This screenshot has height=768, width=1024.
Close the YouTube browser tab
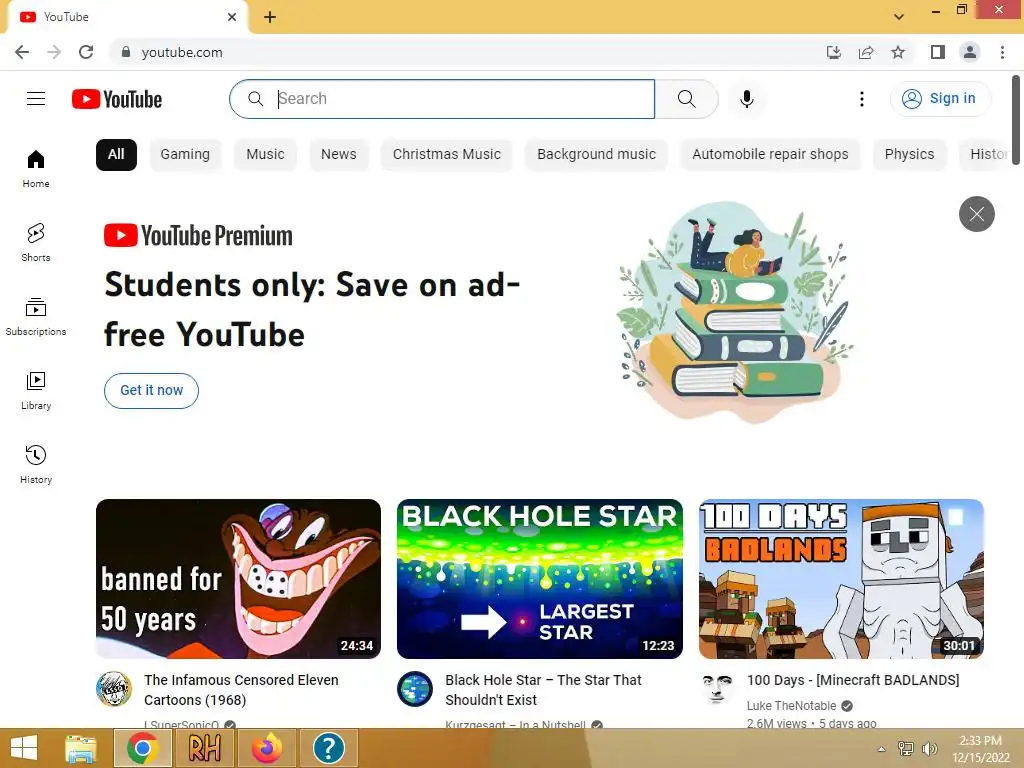tap(232, 17)
